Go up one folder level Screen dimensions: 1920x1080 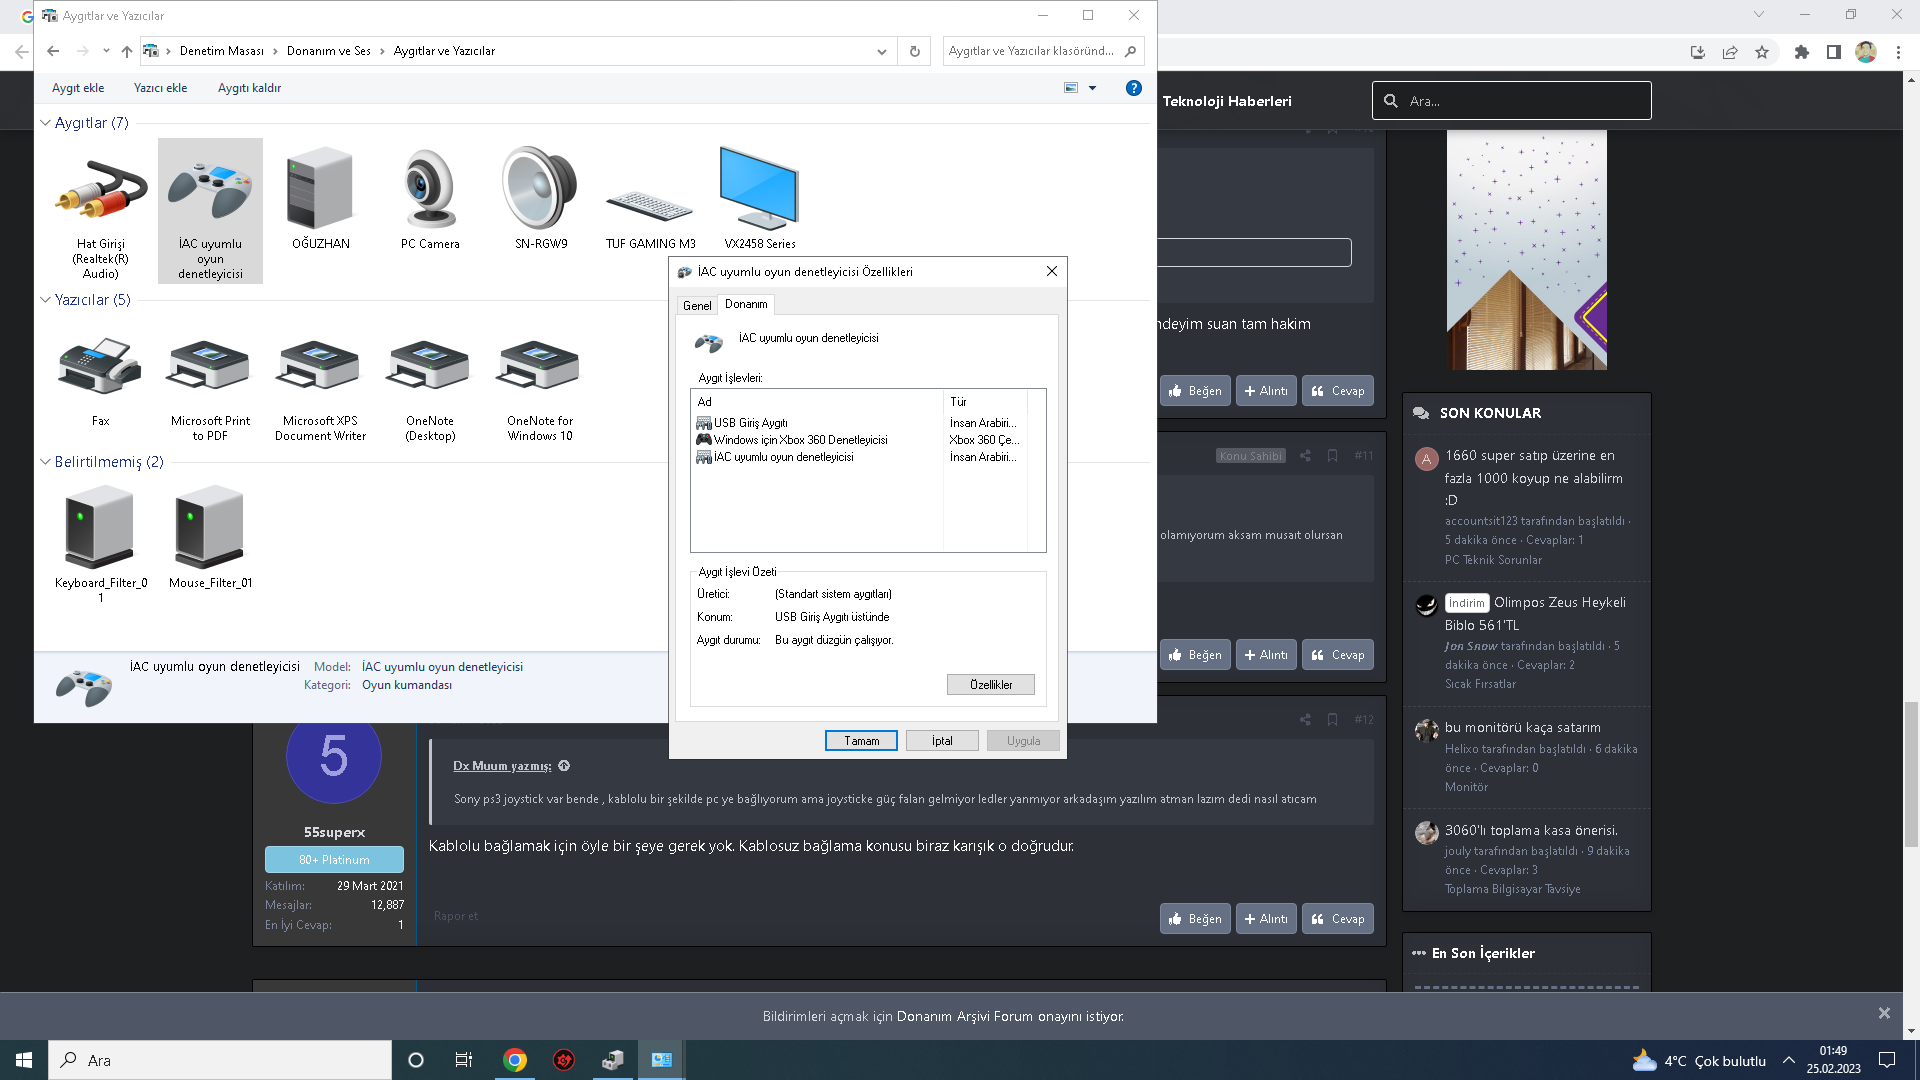tap(126, 51)
